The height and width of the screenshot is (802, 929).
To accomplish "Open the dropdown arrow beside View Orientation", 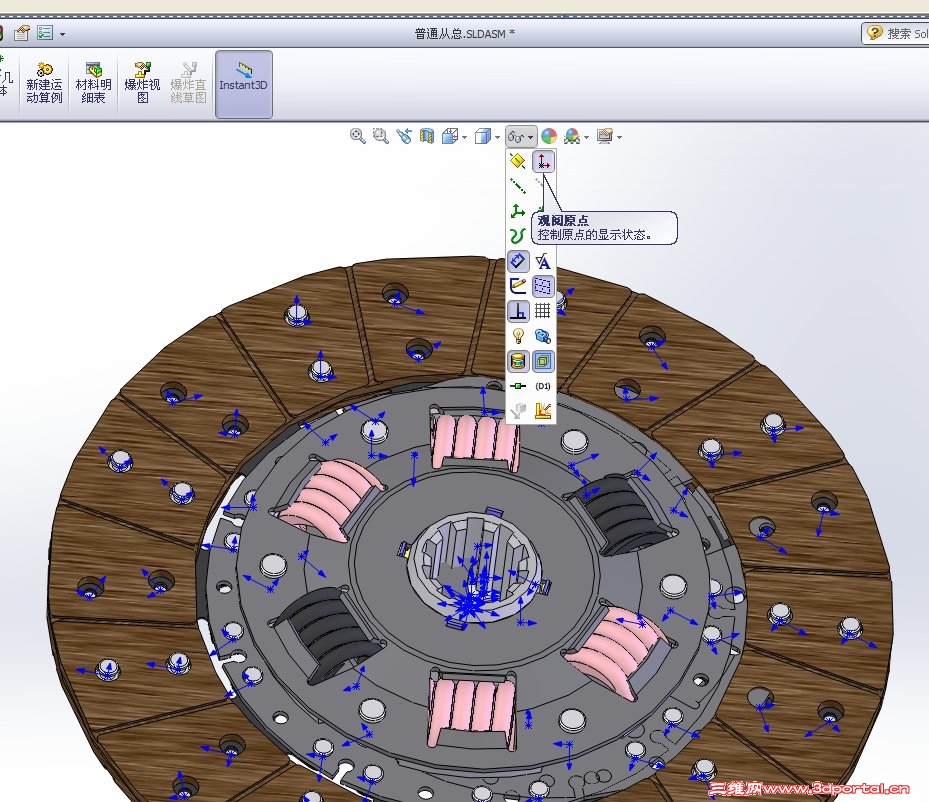I will point(464,137).
